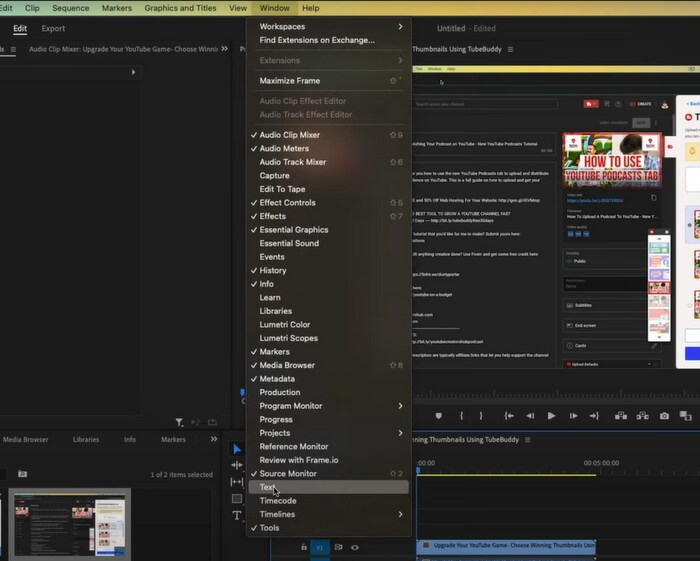Switch to the Markers panel tab
Image resolution: width=700 pixels, height=561 pixels.
173,440
